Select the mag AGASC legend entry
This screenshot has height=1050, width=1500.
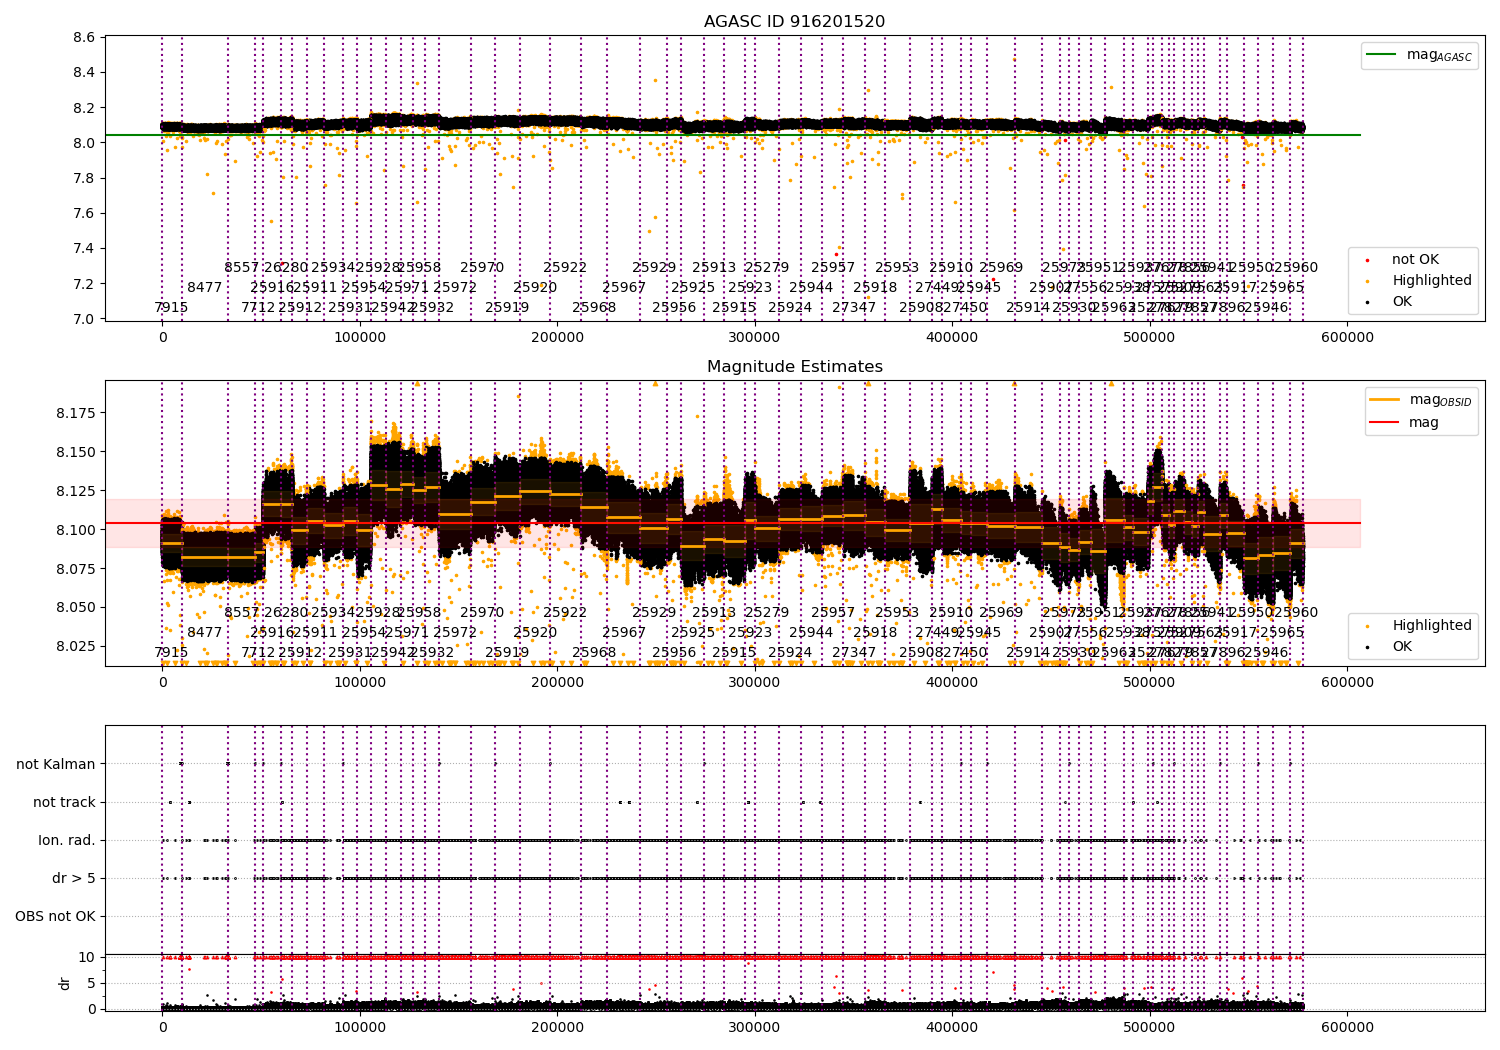(1419, 55)
